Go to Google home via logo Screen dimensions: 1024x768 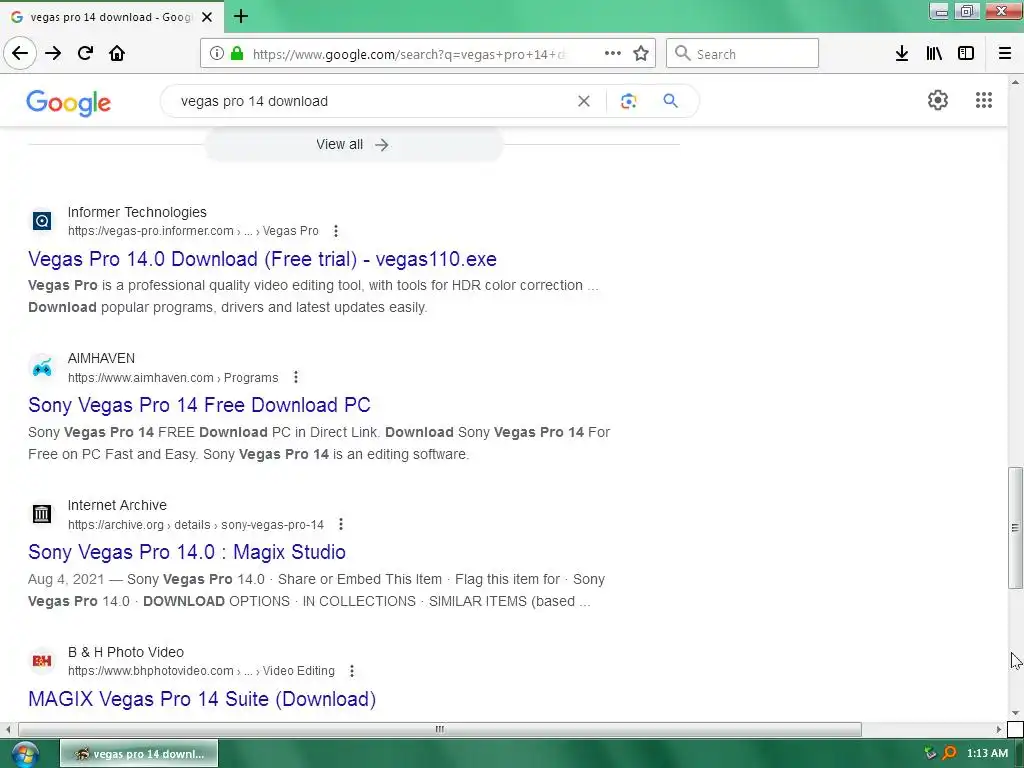point(69,103)
